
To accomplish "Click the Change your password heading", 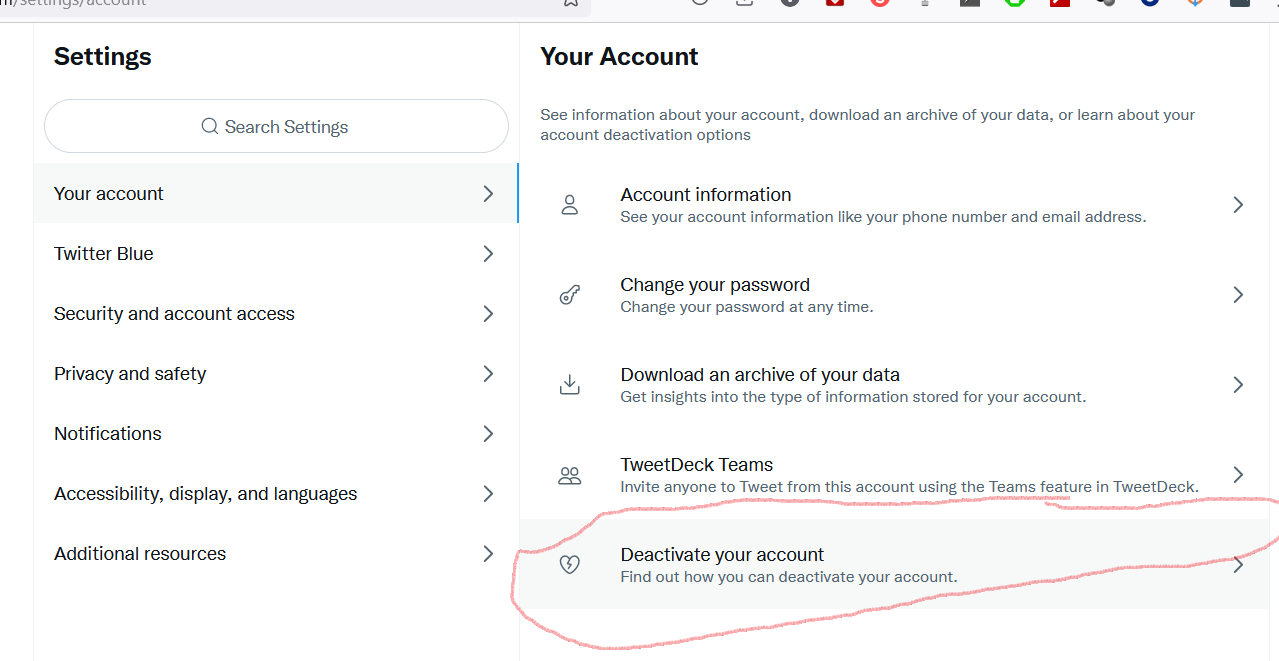I will pyautogui.click(x=715, y=285).
